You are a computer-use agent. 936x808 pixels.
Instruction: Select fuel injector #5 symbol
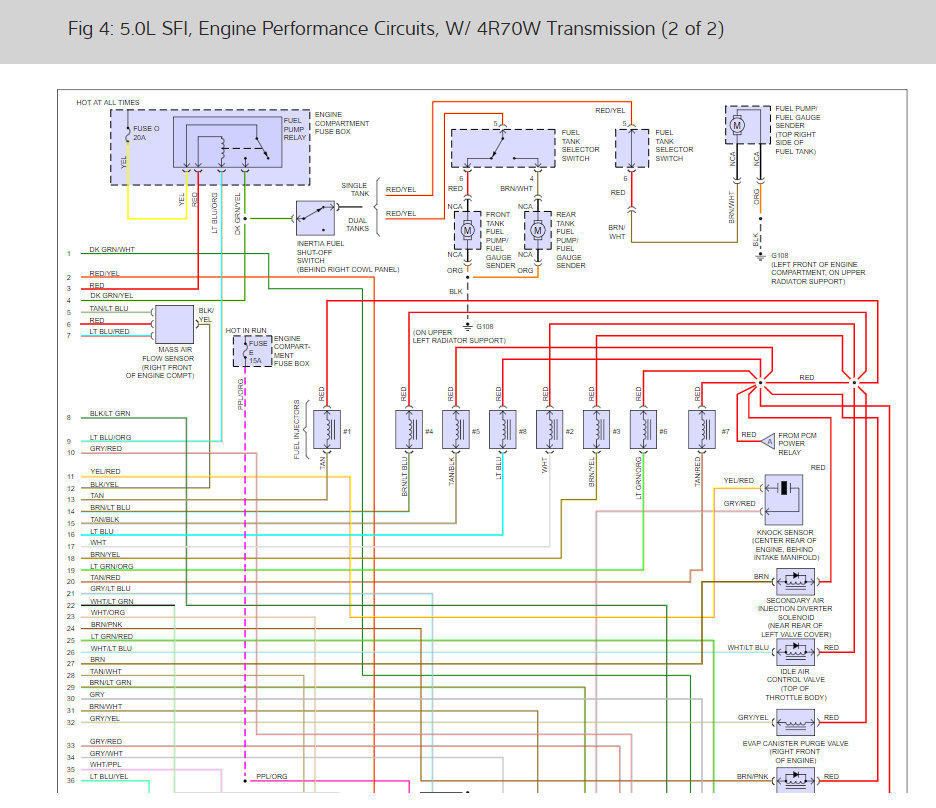pos(456,430)
